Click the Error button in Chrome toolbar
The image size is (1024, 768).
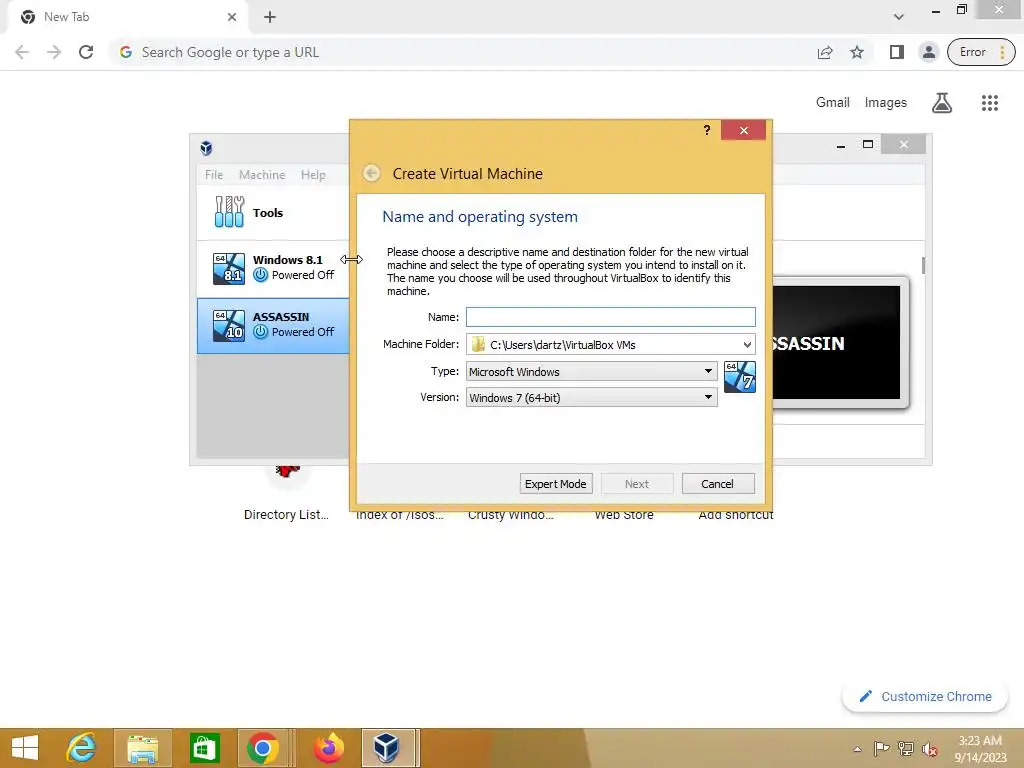(981, 52)
